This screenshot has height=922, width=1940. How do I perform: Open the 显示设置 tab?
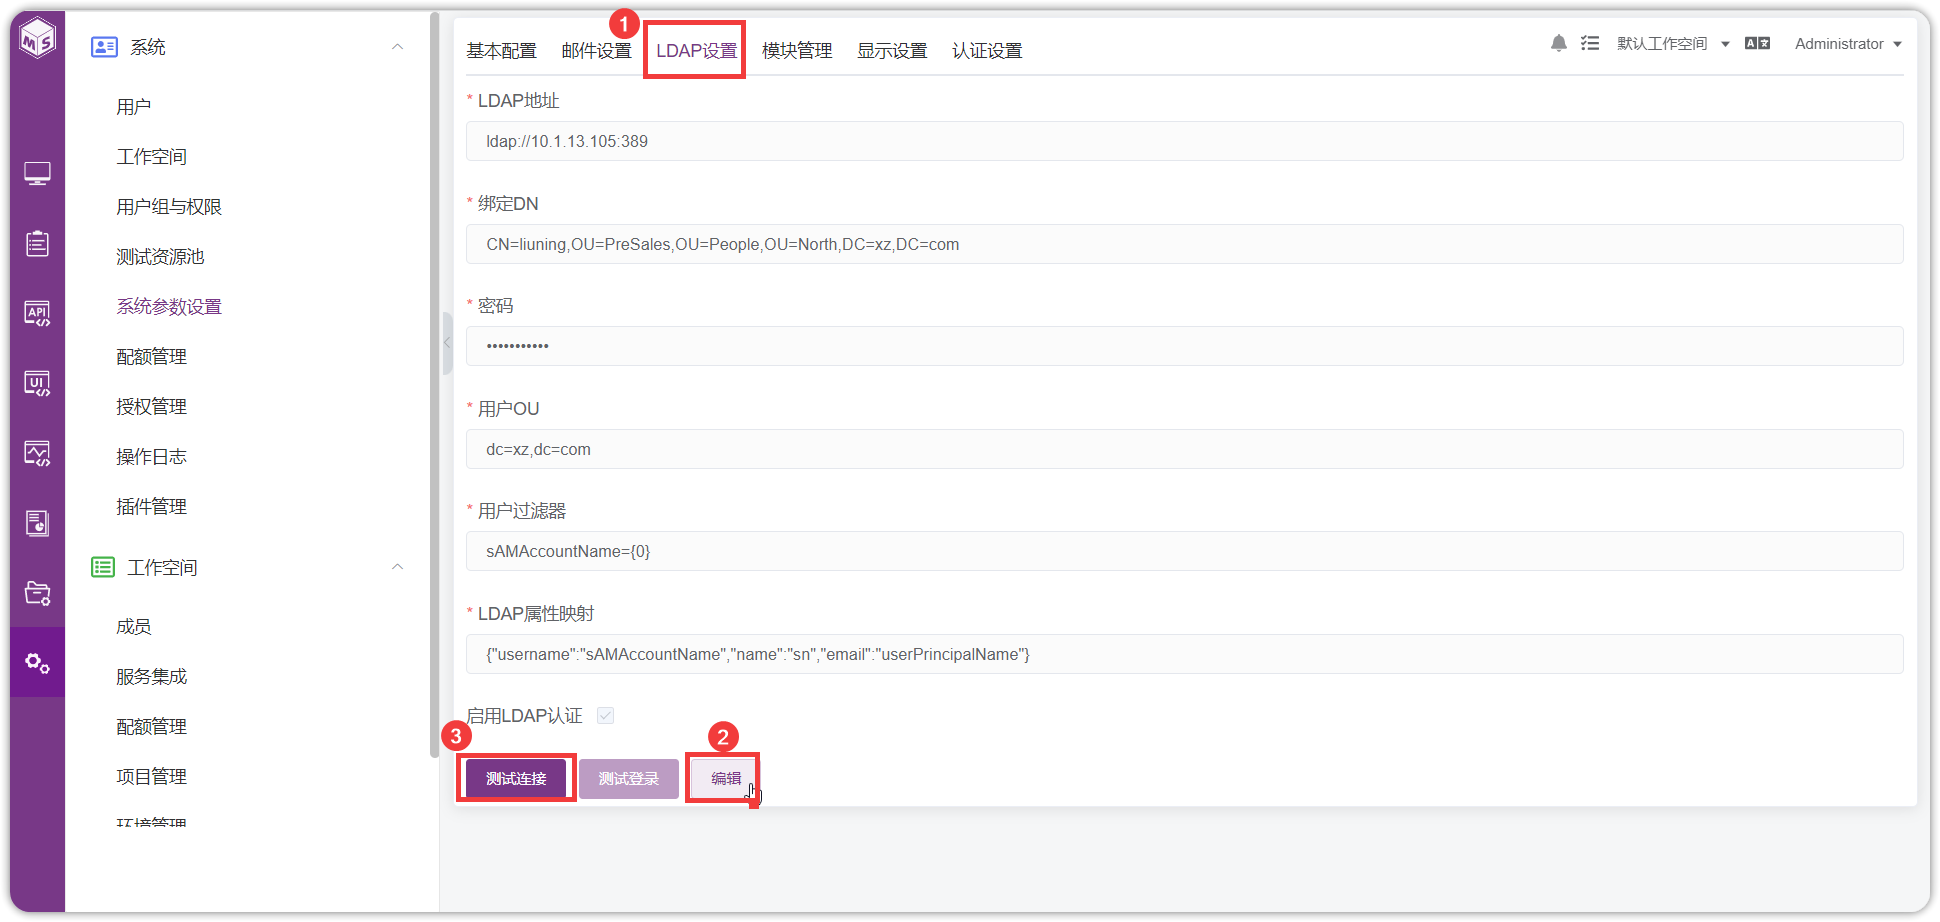[x=892, y=51]
